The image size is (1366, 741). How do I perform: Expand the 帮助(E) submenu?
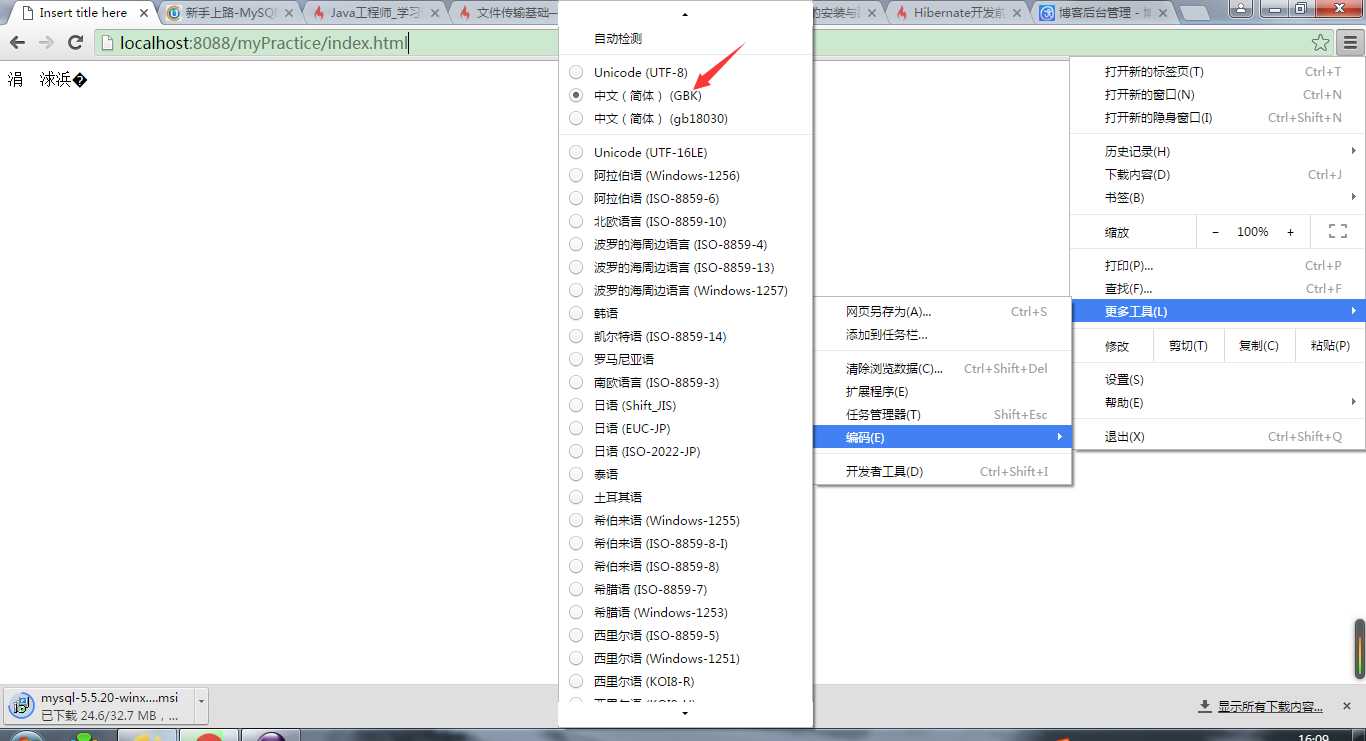(1217, 402)
